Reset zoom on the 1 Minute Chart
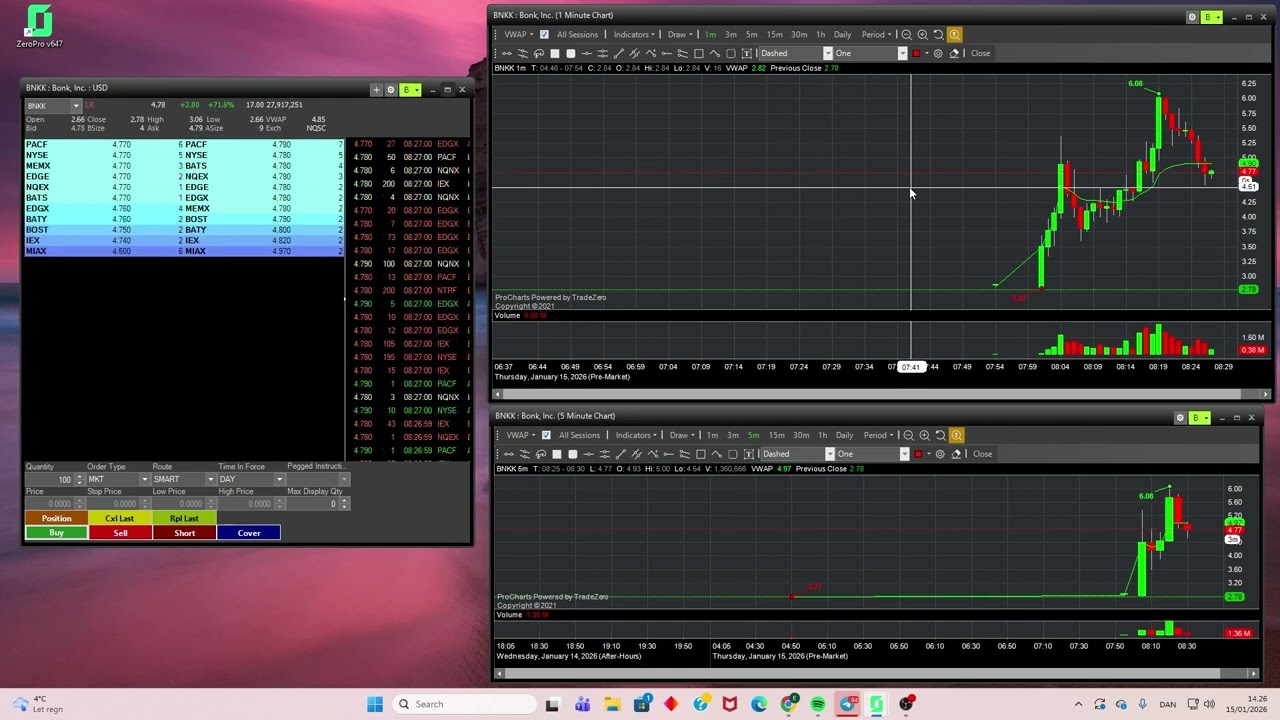Screen dimensions: 1280x720 (x=938, y=35)
